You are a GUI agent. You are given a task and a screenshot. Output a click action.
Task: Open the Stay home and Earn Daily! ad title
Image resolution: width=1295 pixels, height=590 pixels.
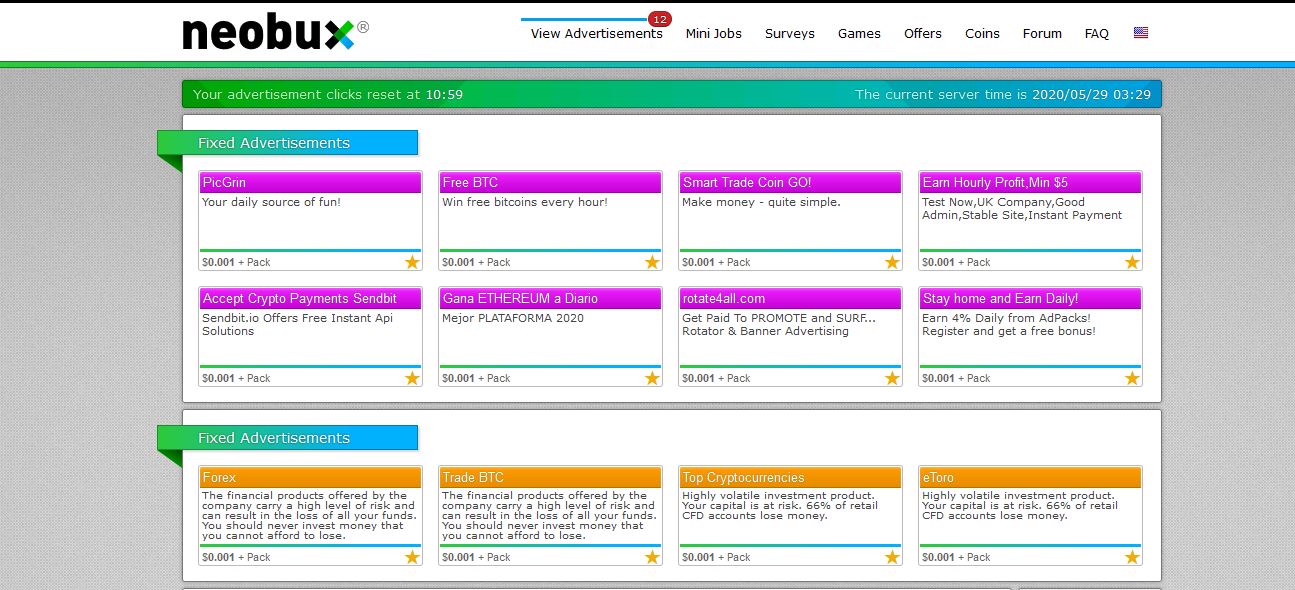[1030, 299]
